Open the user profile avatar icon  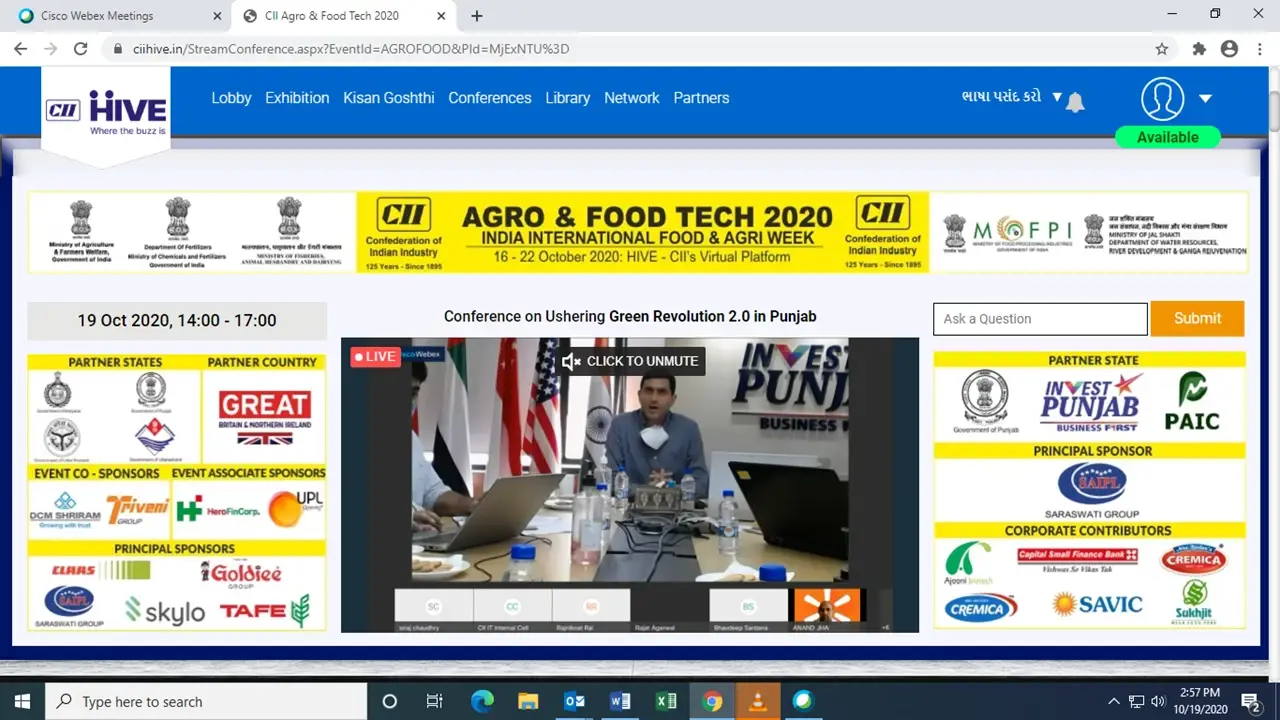click(x=1162, y=98)
